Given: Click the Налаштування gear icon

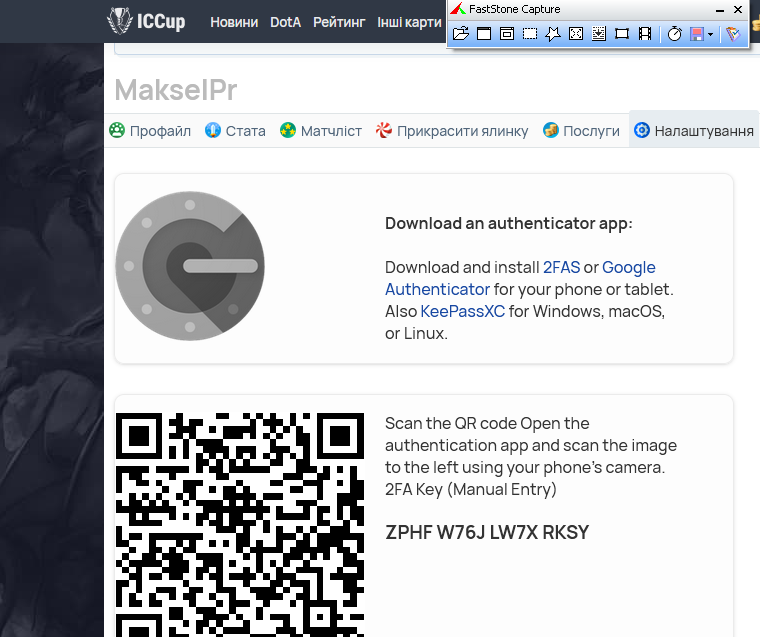Looking at the screenshot, I should click(642, 130).
